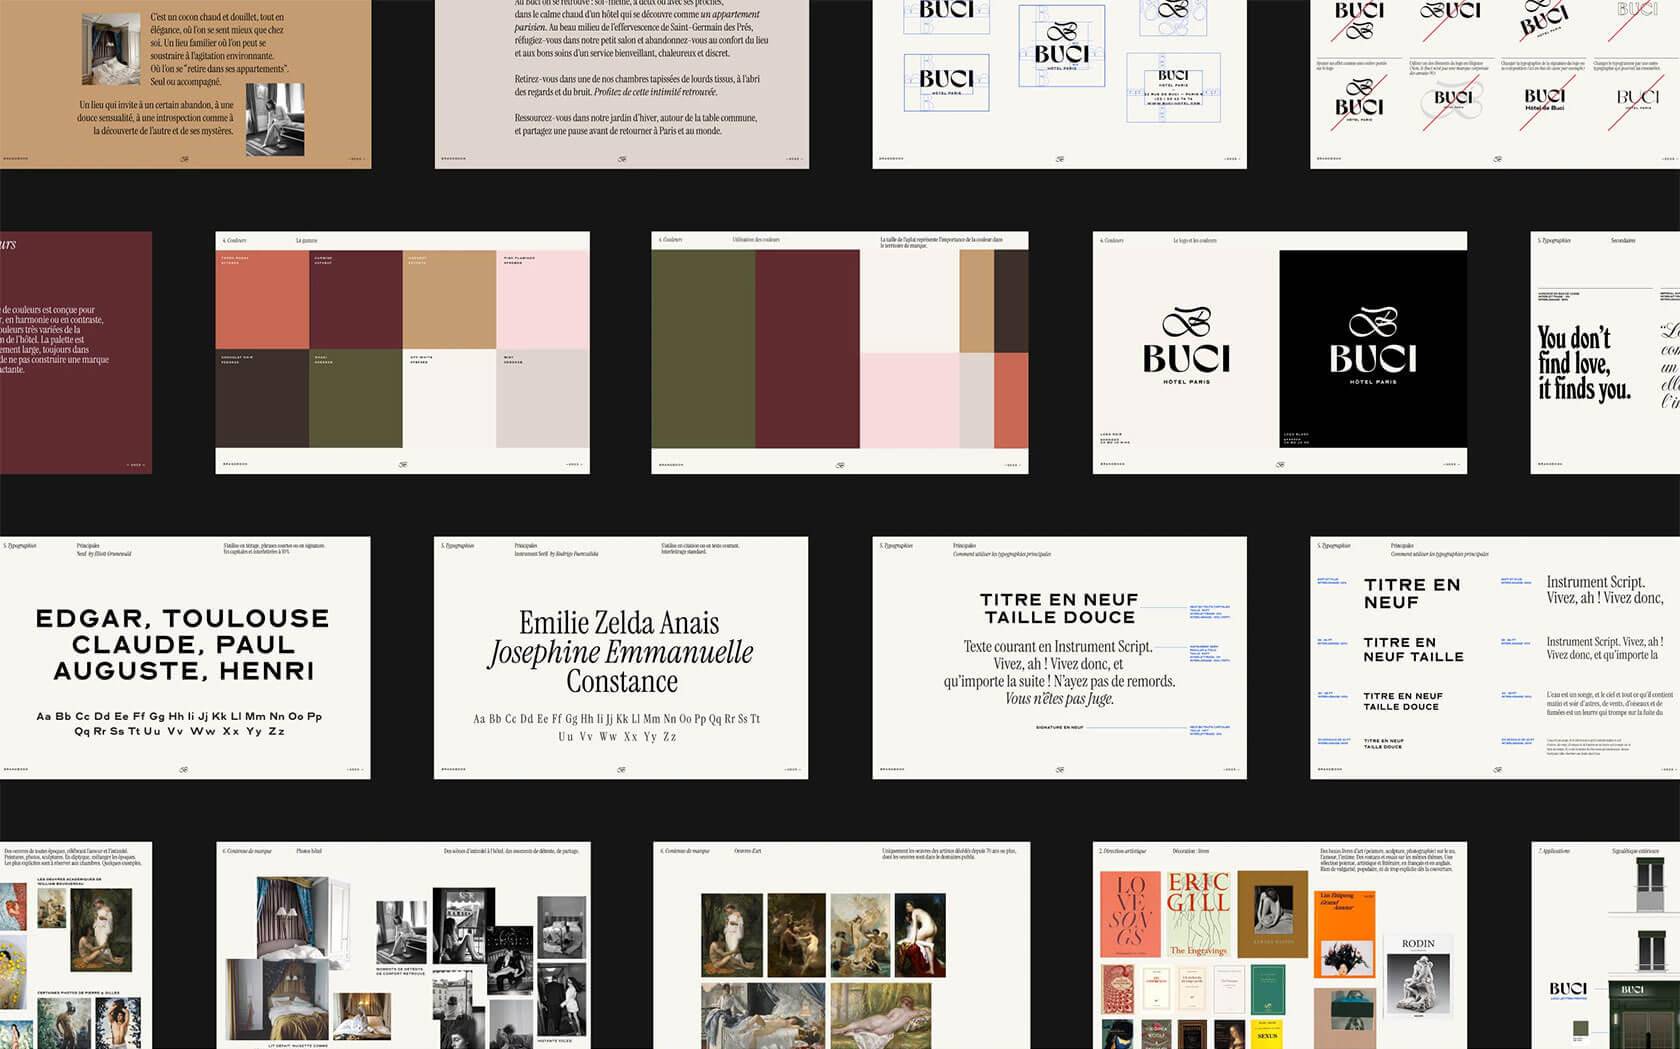Click the black-and-white photo on tan slide

coord(275,119)
